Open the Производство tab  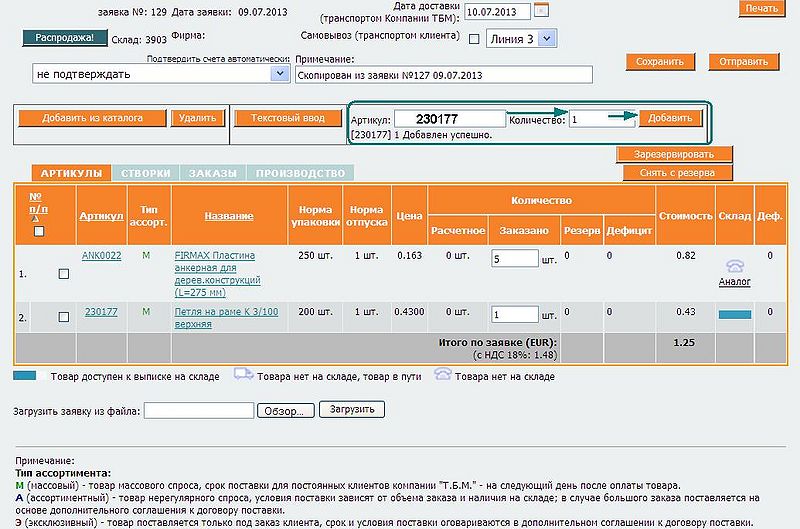click(x=300, y=173)
